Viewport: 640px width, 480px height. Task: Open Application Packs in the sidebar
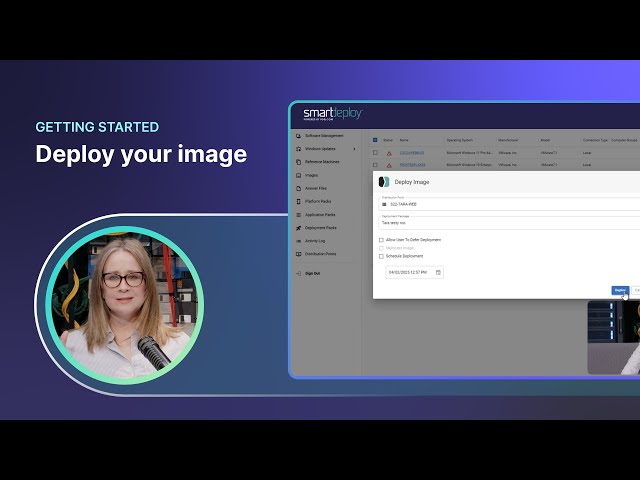320,215
